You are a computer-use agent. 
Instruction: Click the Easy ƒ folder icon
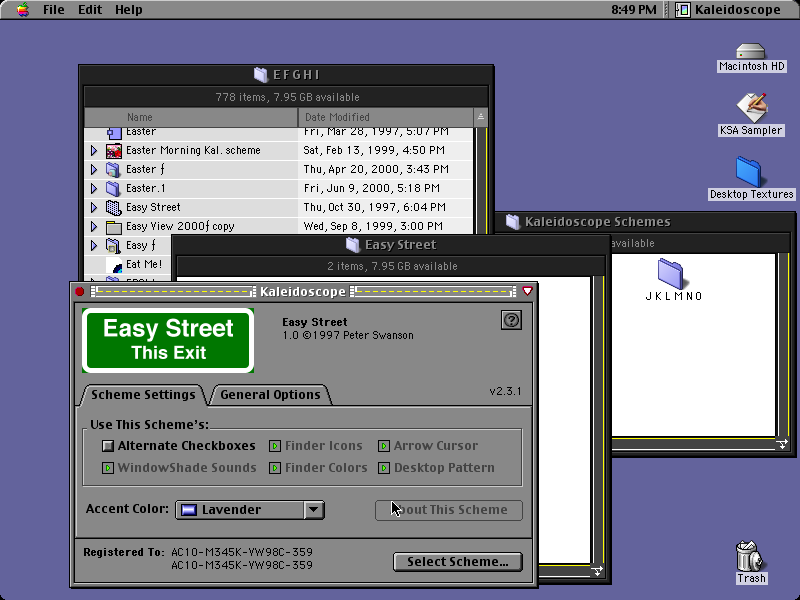(x=113, y=245)
